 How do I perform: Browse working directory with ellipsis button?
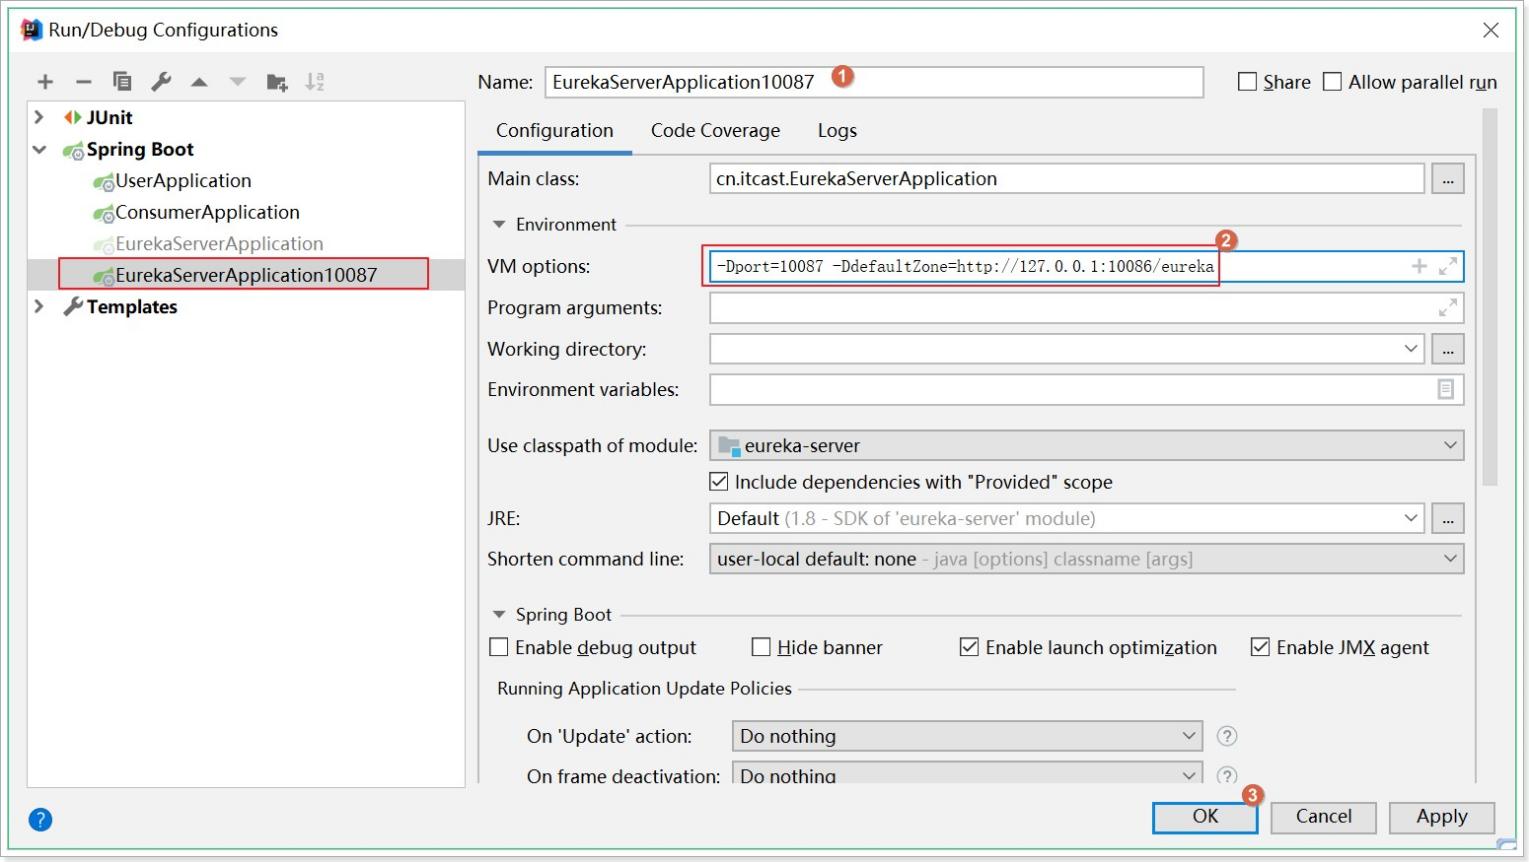coord(1448,349)
